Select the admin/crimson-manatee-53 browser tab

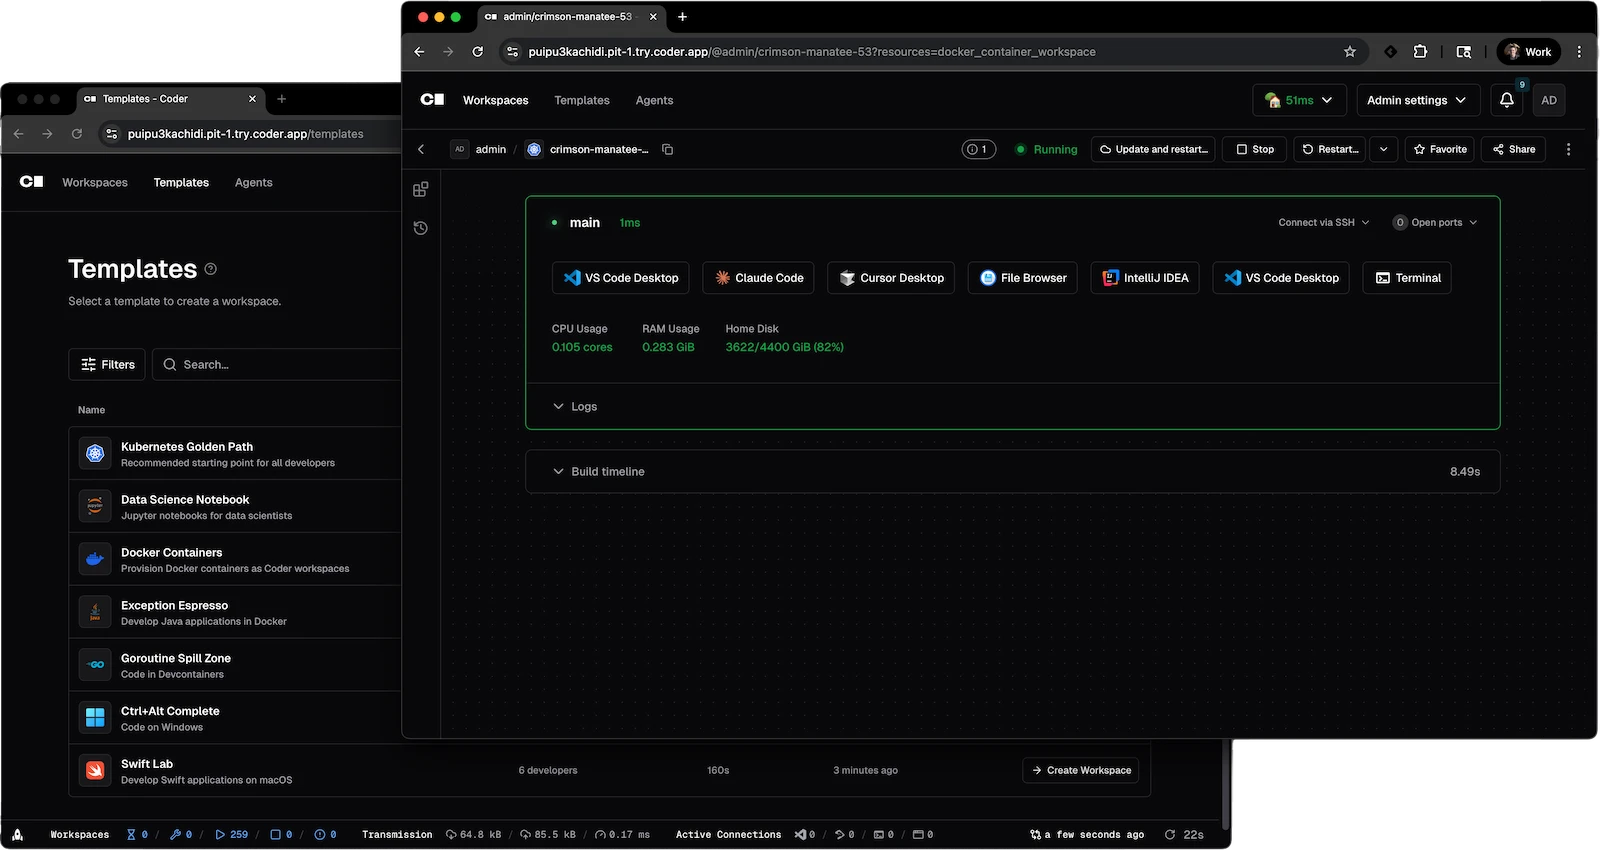pos(570,17)
